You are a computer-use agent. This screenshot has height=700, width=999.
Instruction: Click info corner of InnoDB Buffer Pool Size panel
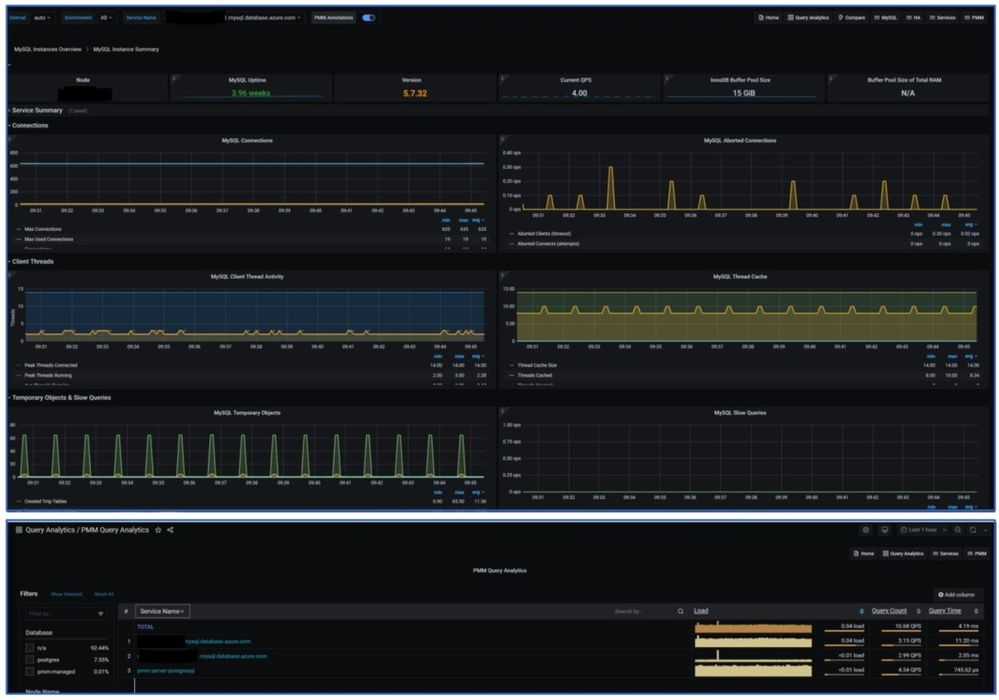(x=667, y=78)
